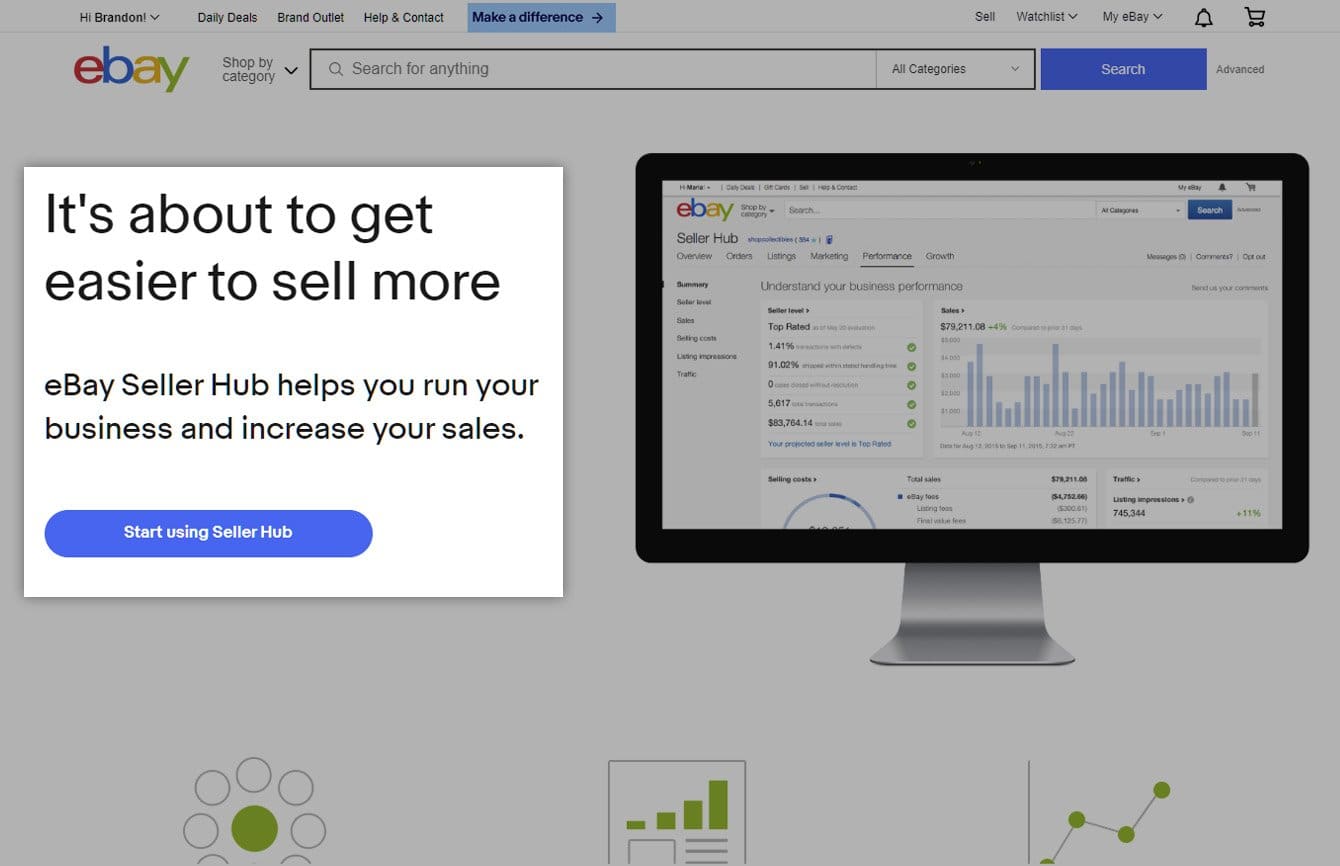
Task: Open Help & Contact
Action: (x=403, y=17)
